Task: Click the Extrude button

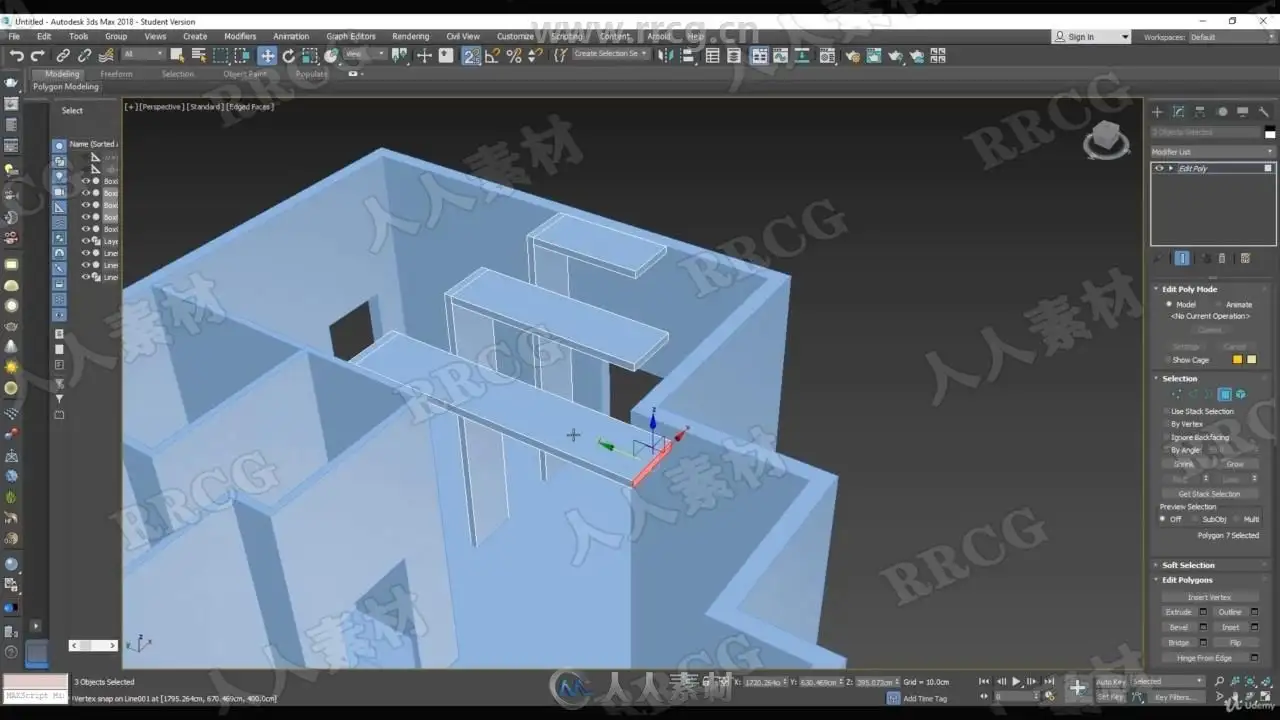Action: 1179,612
